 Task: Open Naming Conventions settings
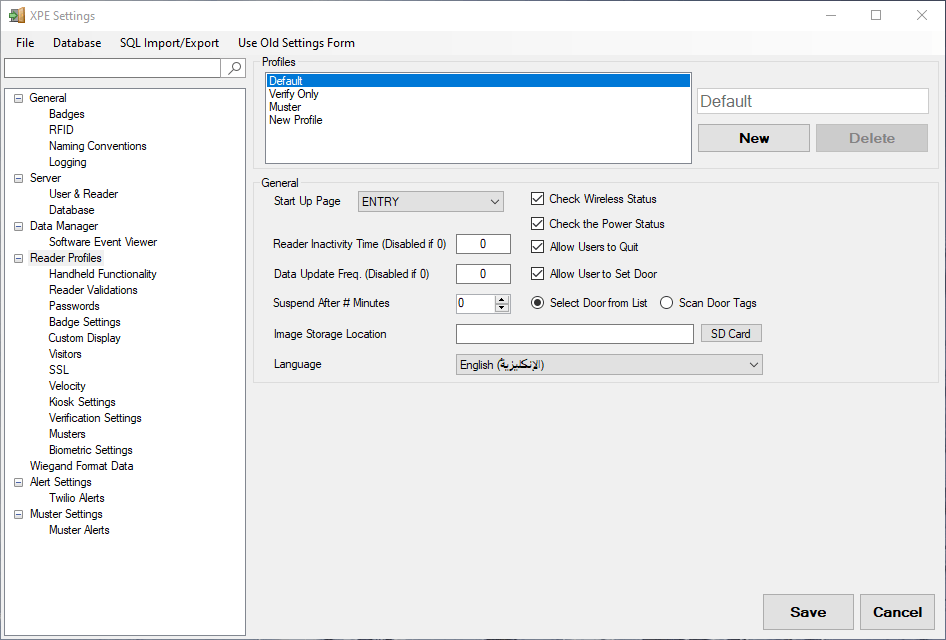[98, 146]
